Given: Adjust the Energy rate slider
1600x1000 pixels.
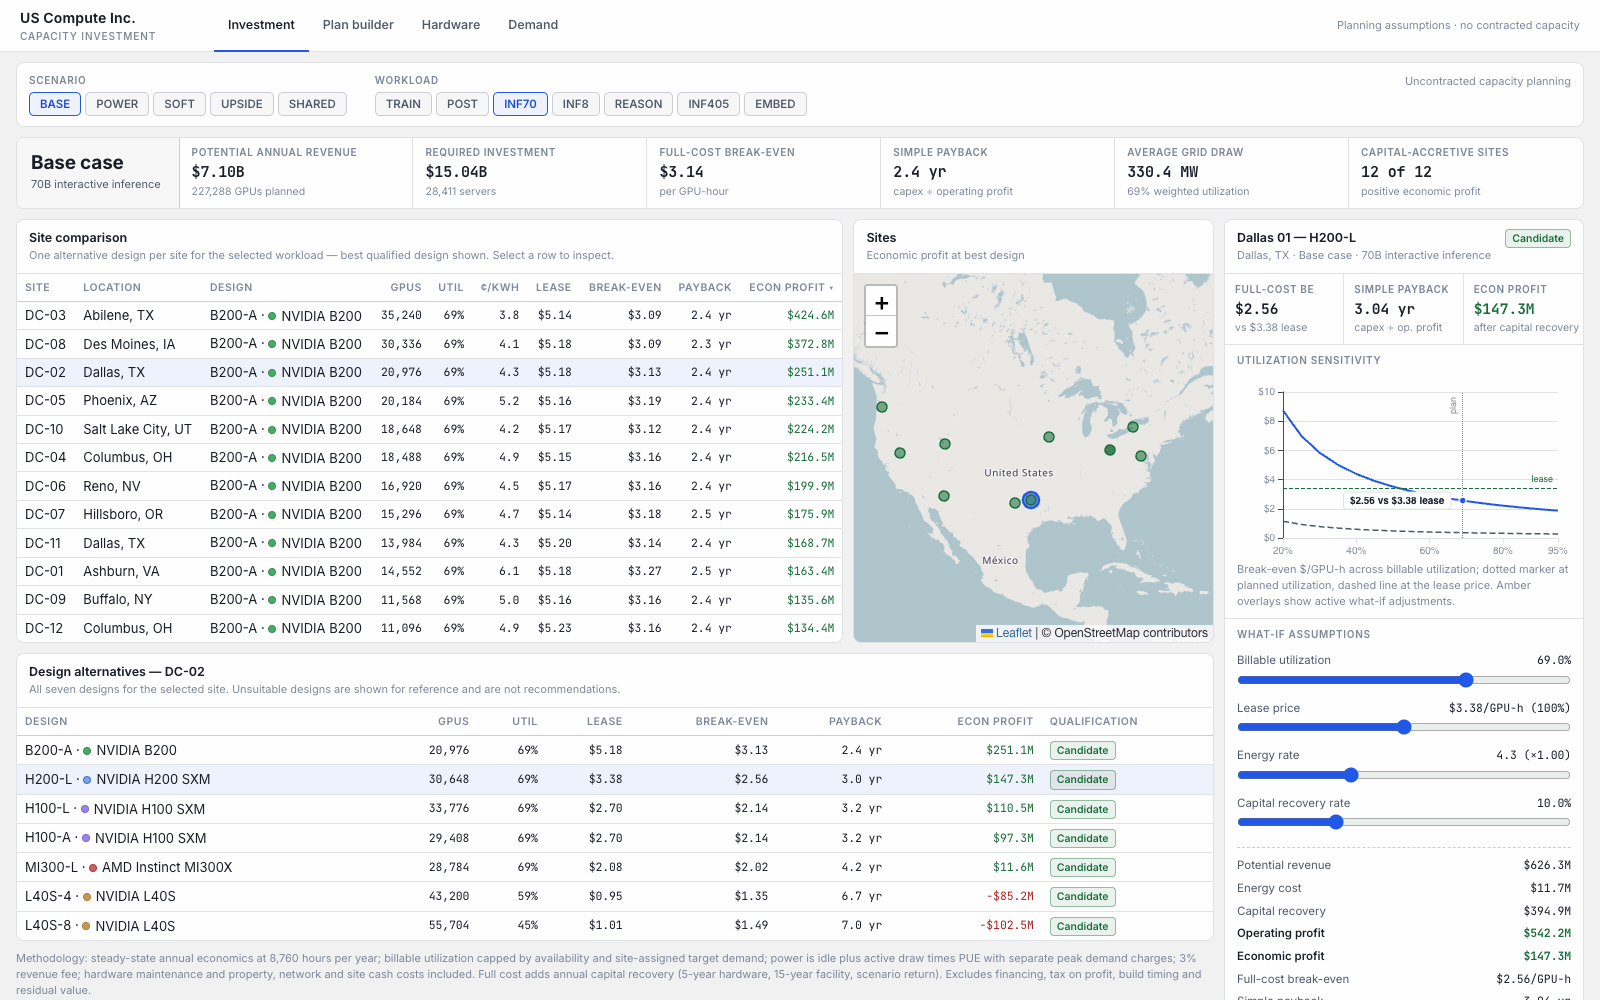Looking at the screenshot, I should [1404, 775].
